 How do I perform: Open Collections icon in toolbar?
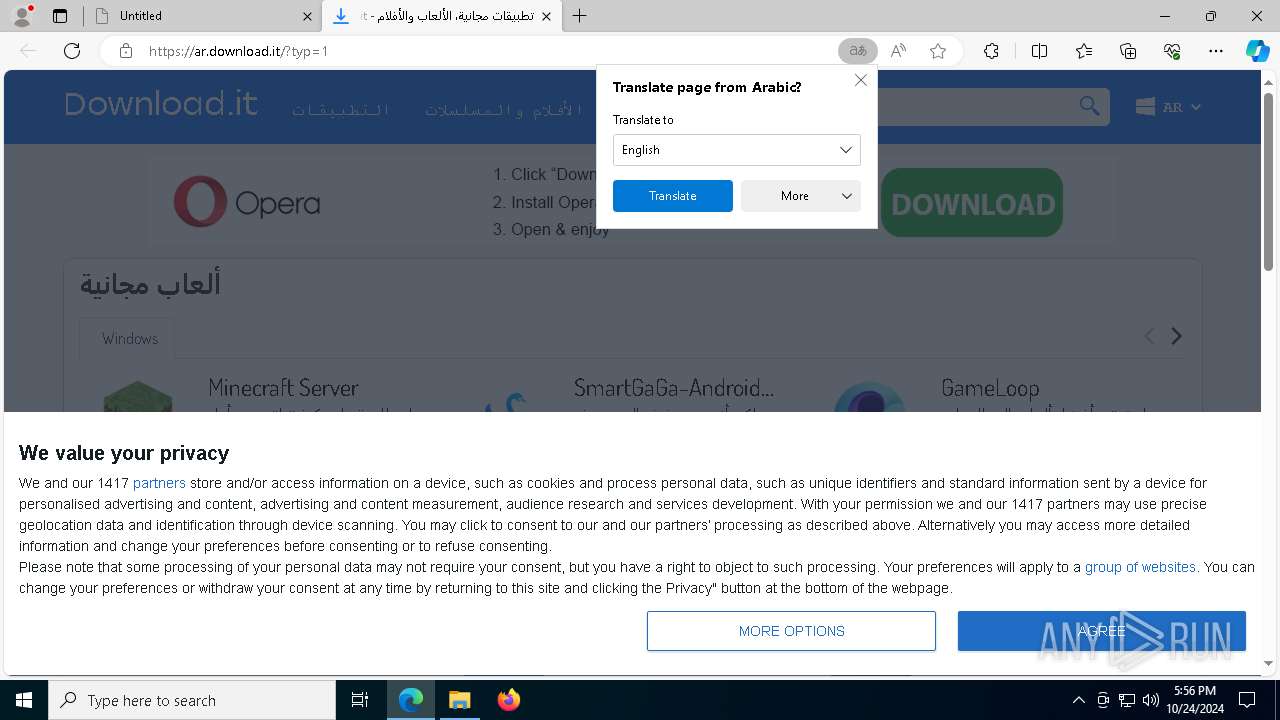pyautogui.click(x=1128, y=51)
